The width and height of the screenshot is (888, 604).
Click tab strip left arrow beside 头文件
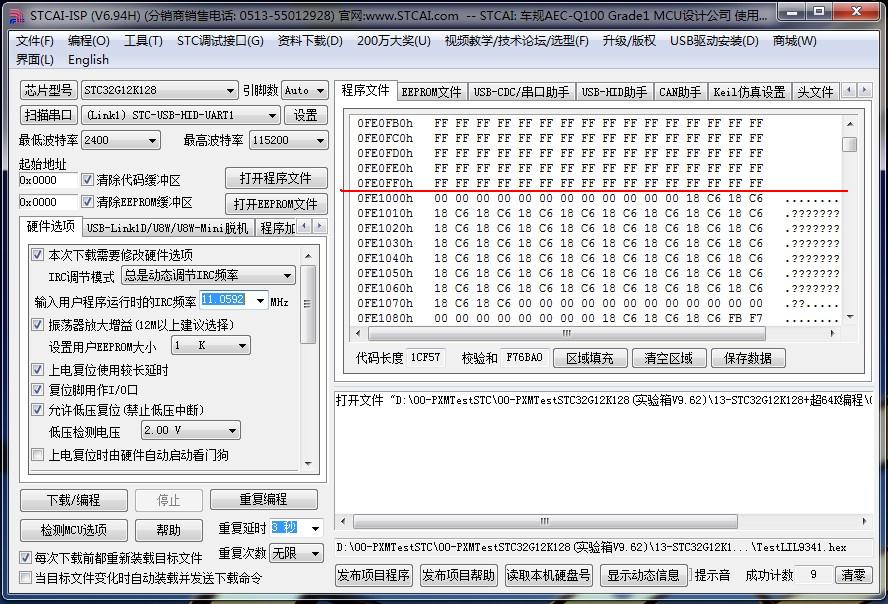849,90
